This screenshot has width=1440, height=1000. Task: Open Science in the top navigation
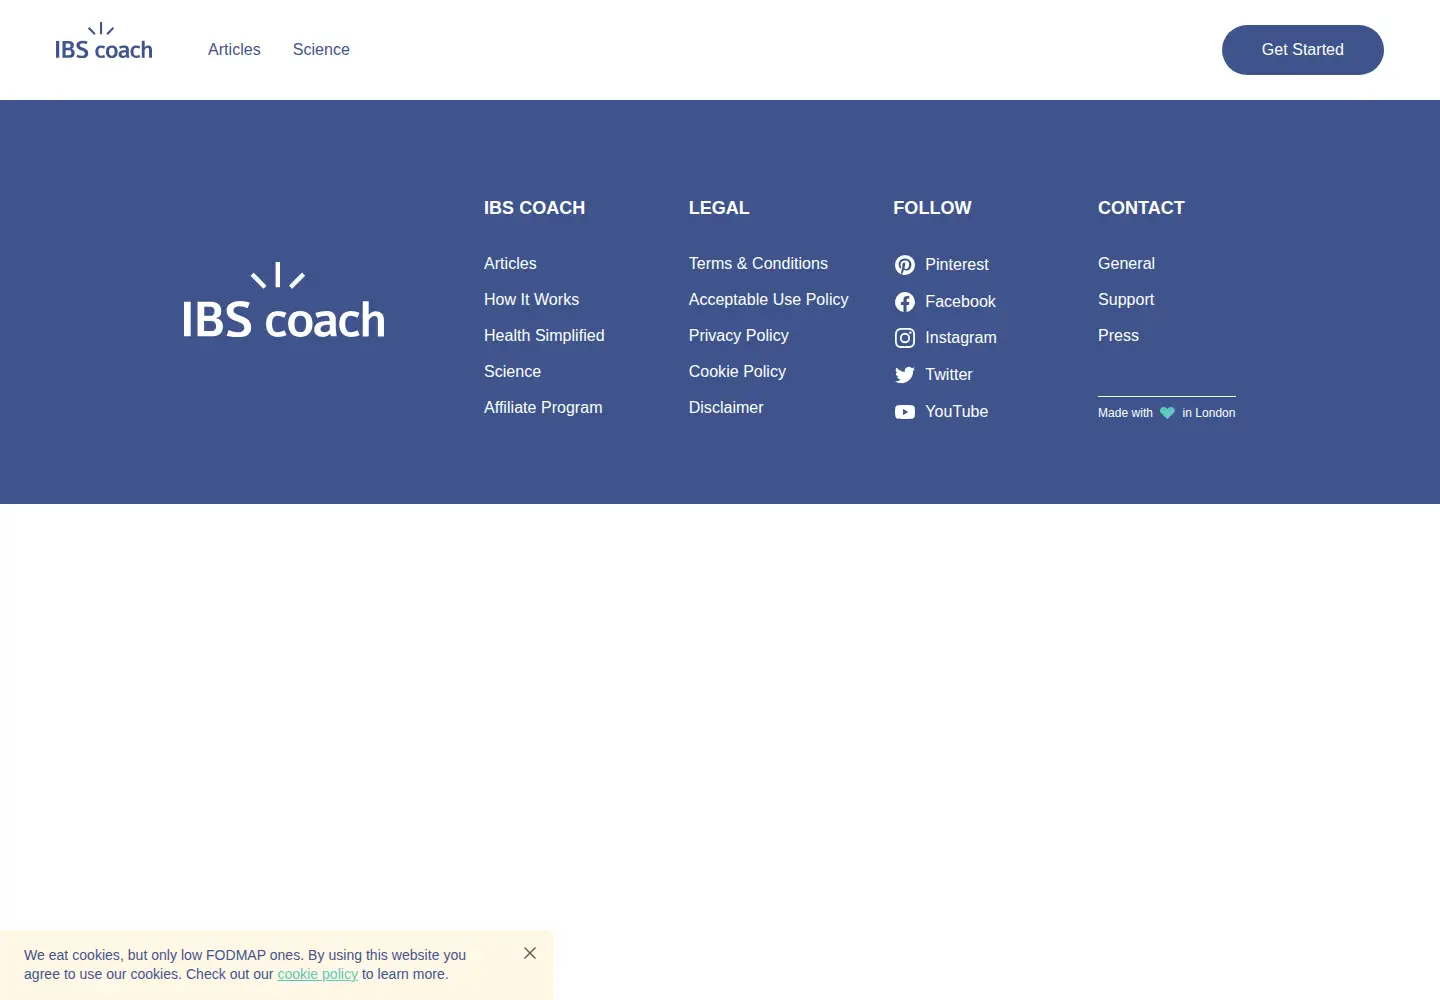click(321, 49)
